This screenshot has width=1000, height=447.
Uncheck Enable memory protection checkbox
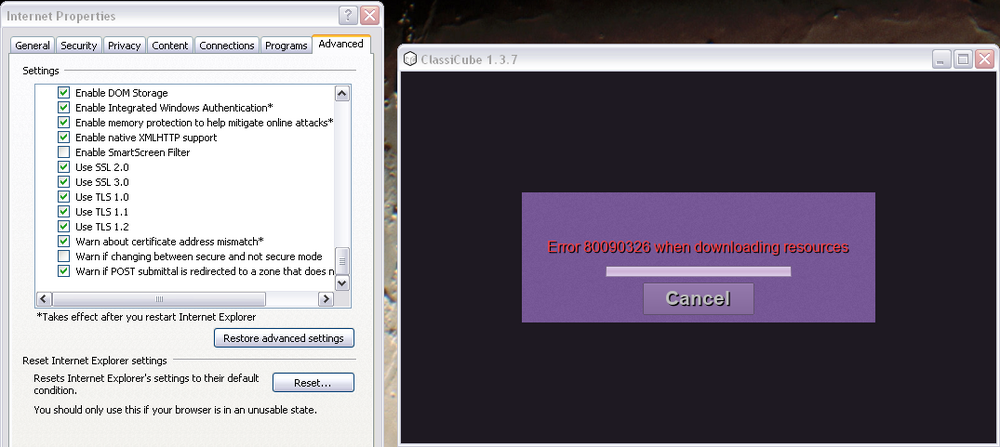pos(64,122)
